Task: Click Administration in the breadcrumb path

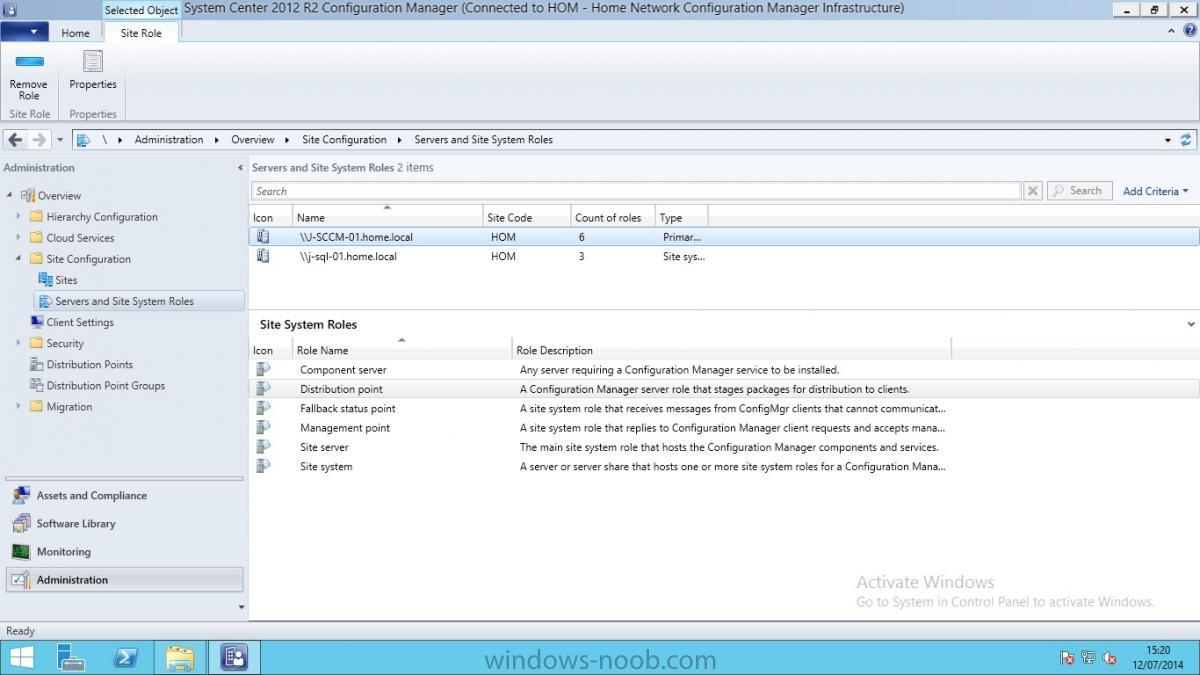Action: pos(168,140)
